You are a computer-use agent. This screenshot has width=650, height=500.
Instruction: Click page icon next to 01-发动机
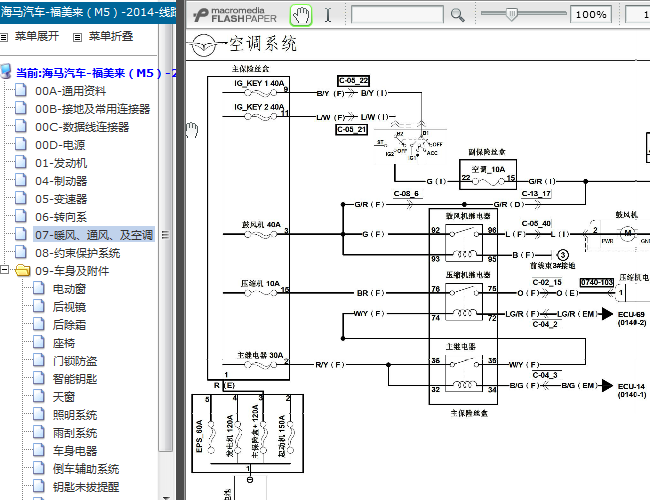pyautogui.click(x=21, y=162)
